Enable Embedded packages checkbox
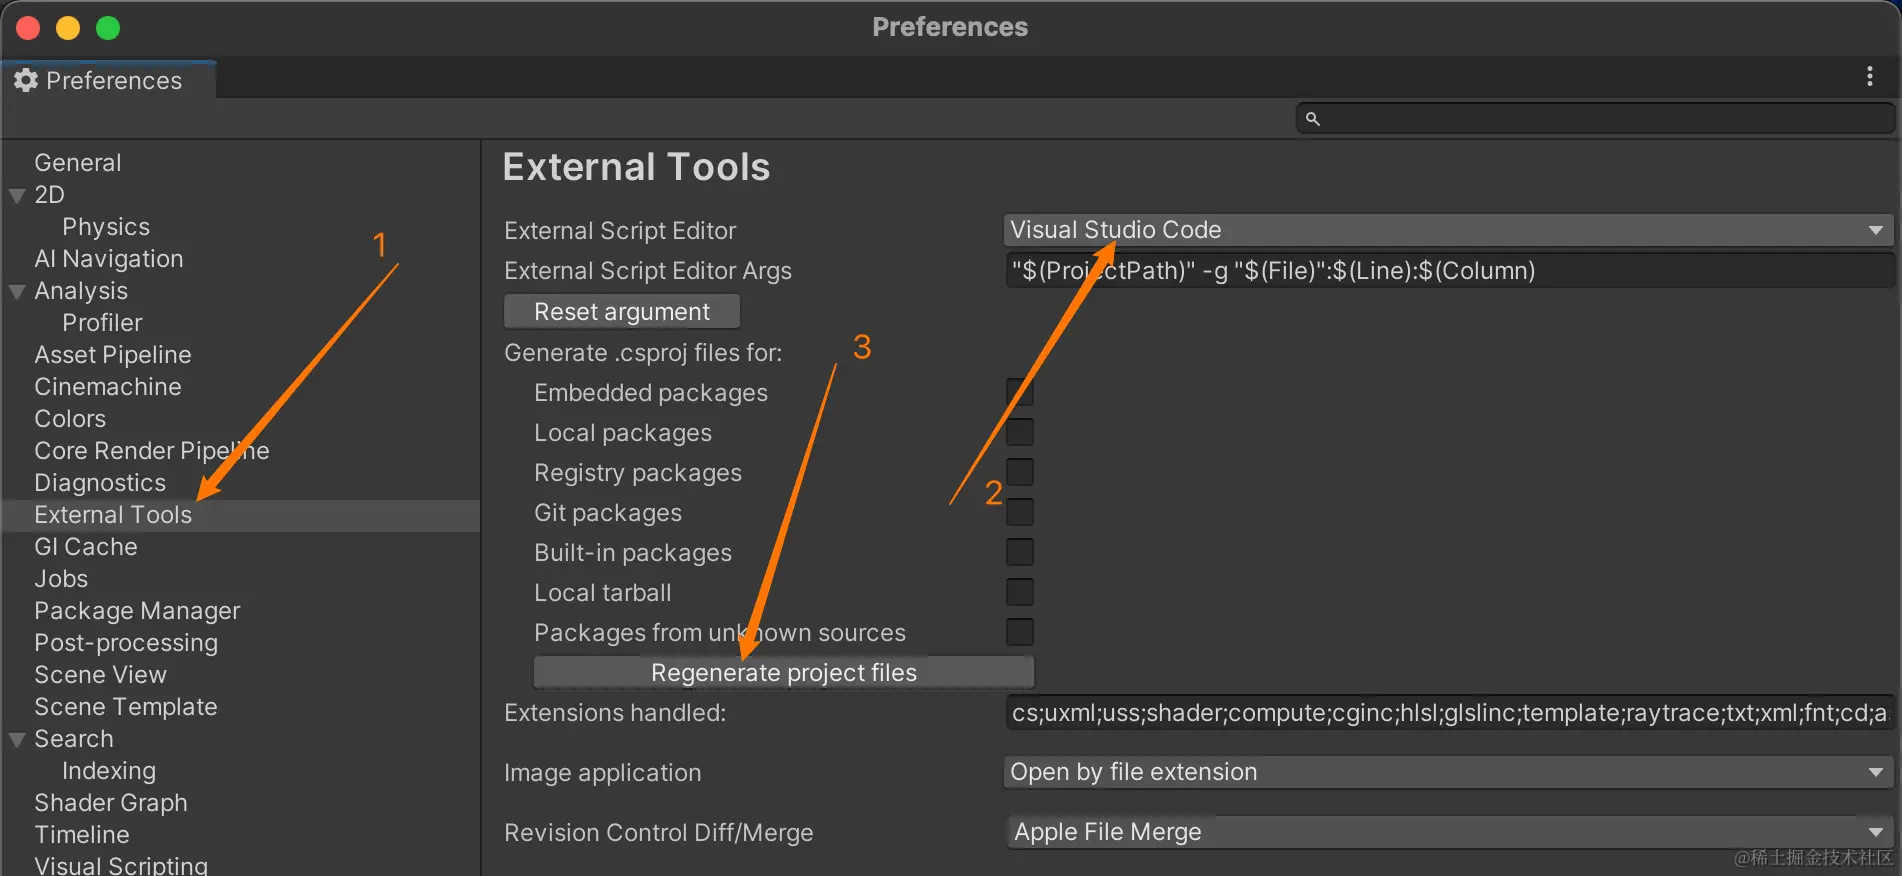1902x876 pixels. pos(1019,392)
